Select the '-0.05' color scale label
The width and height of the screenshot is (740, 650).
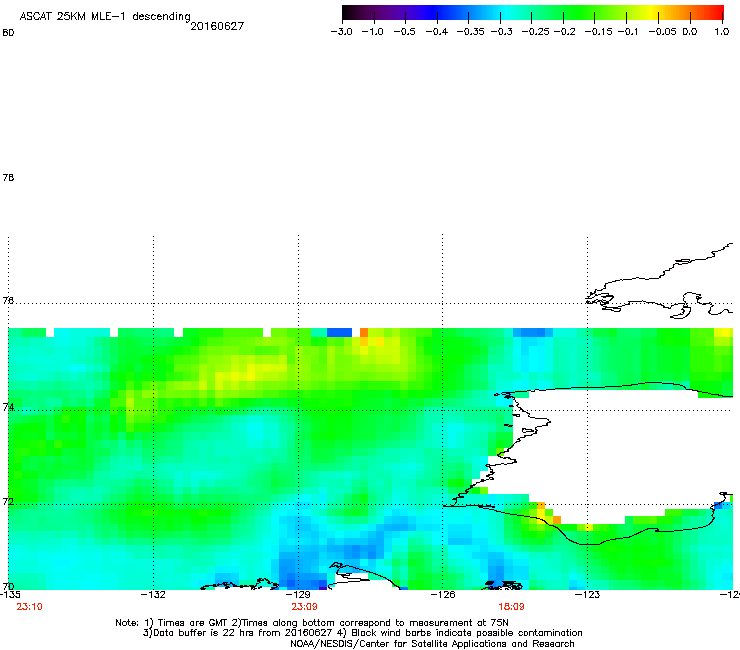pyautogui.click(x=662, y=32)
